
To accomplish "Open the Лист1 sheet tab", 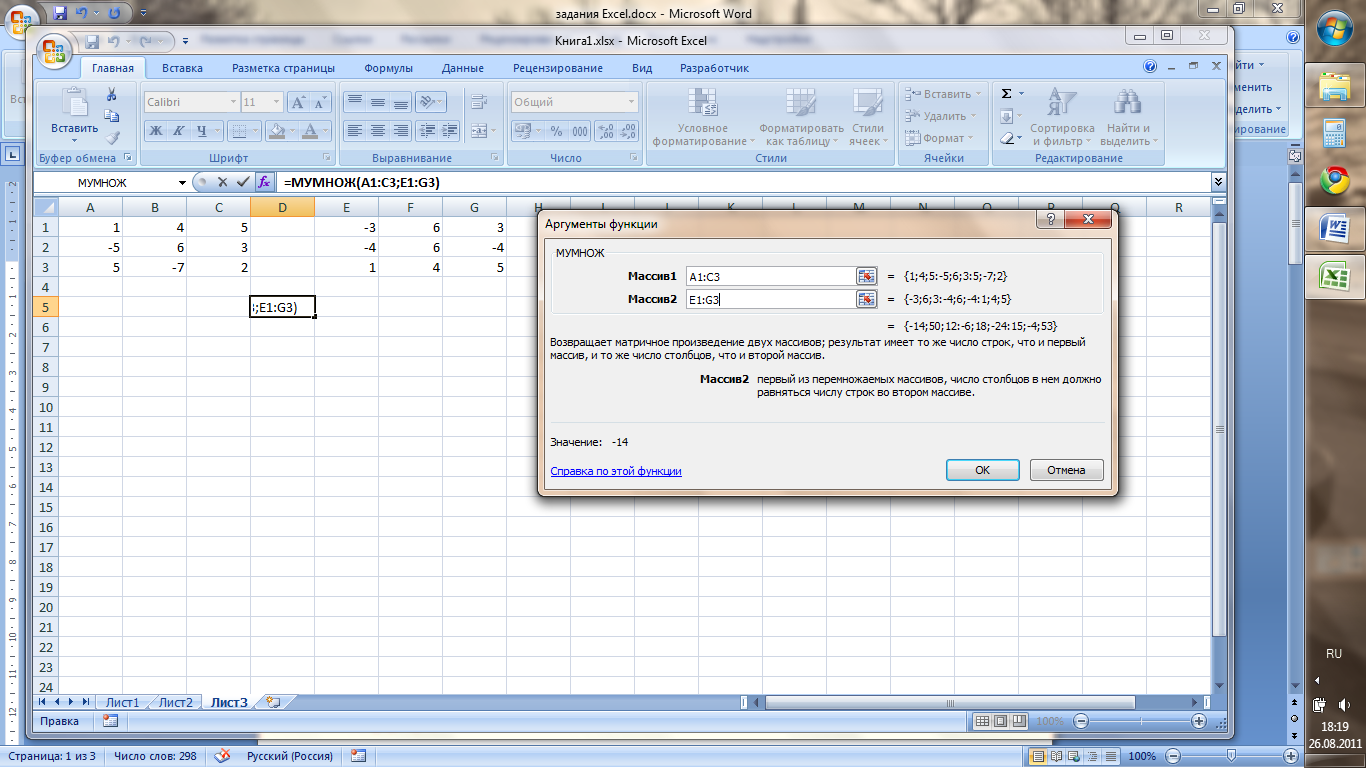I will tap(123, 702).
